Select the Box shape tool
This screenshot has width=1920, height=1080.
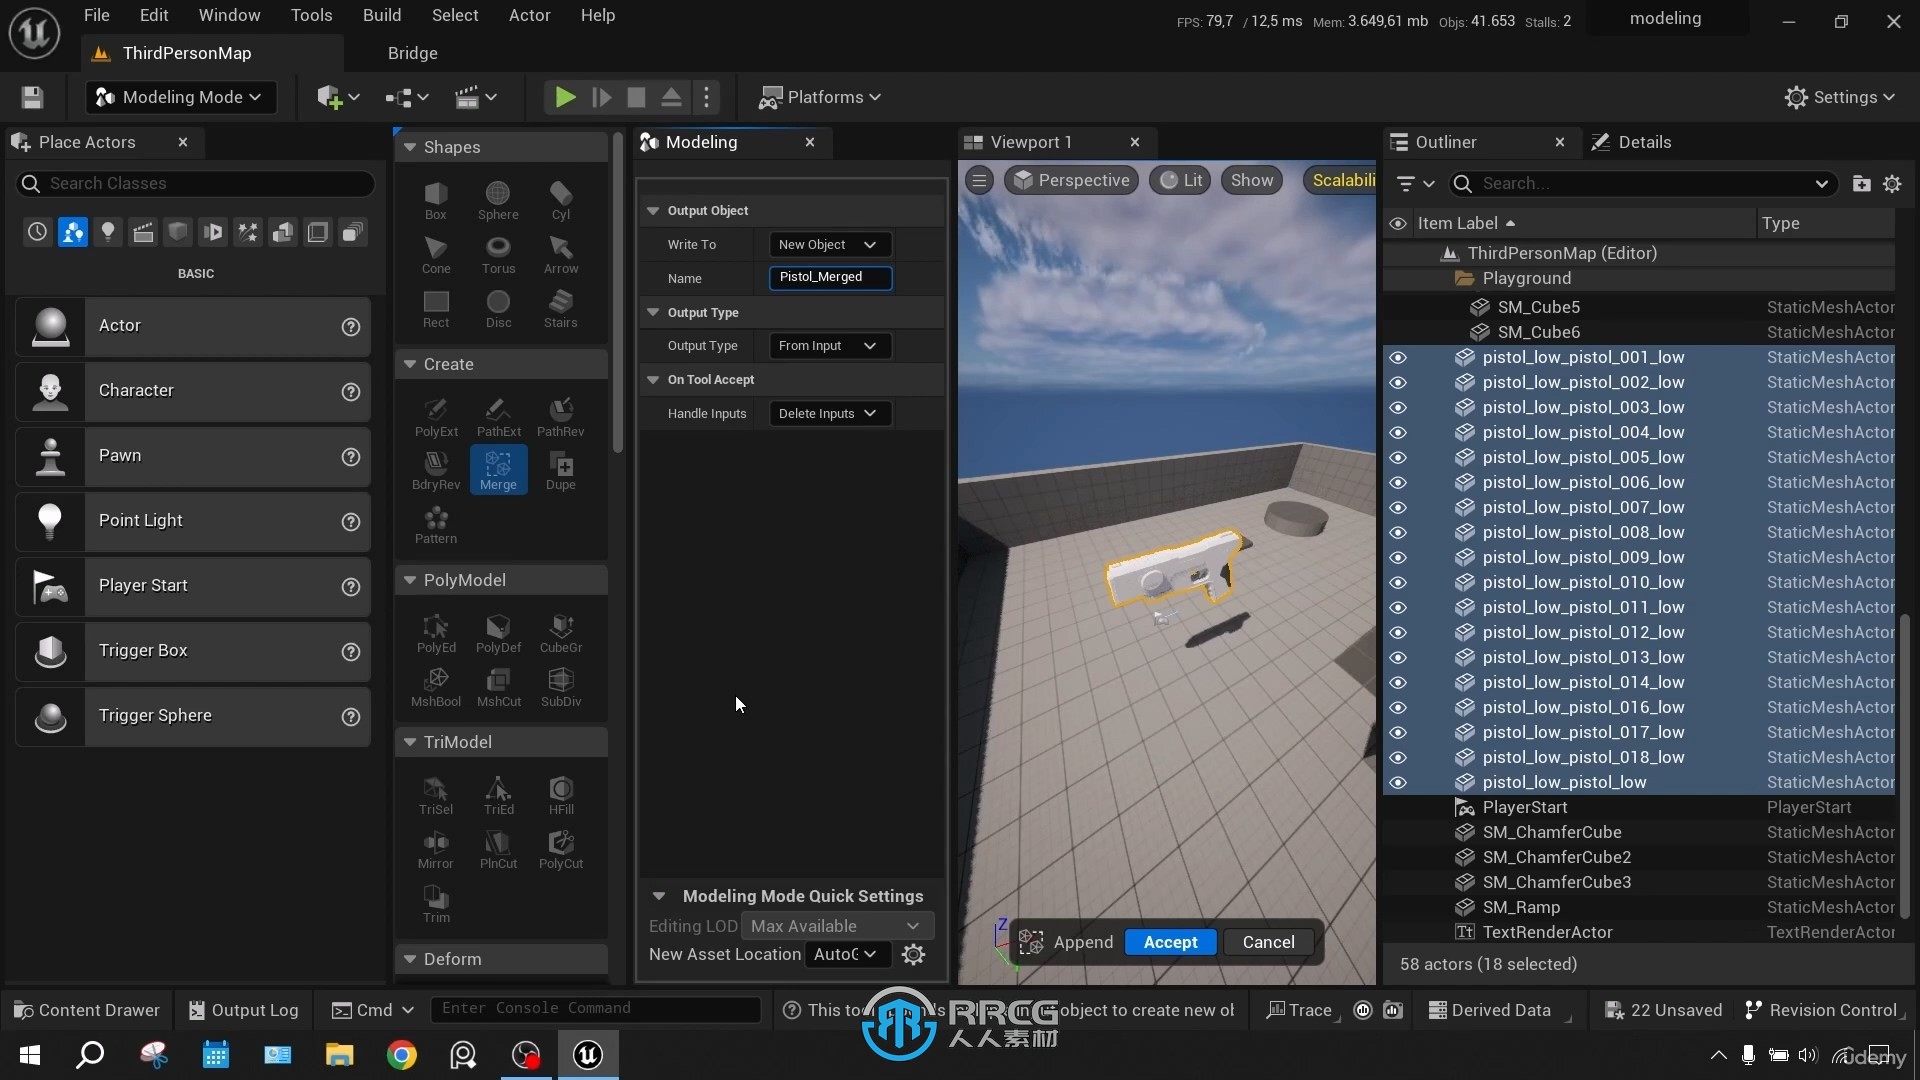[436, 200]
